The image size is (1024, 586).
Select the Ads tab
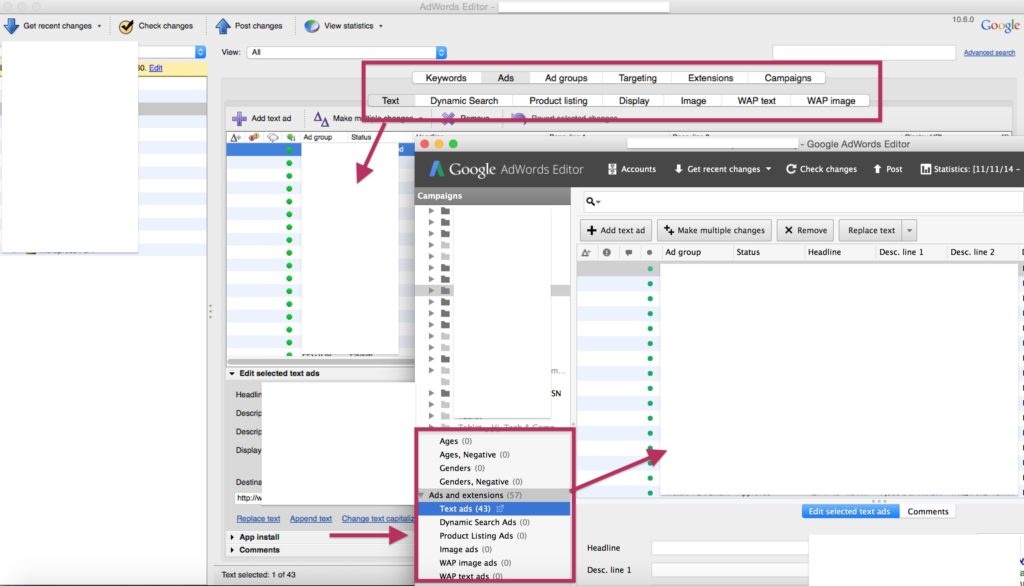(505, 78)
